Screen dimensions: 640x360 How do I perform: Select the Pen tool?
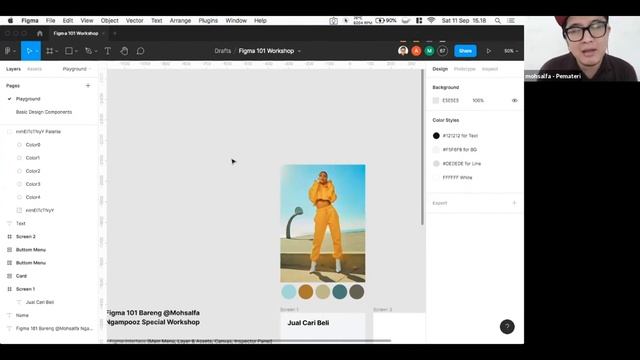point(88,51)
